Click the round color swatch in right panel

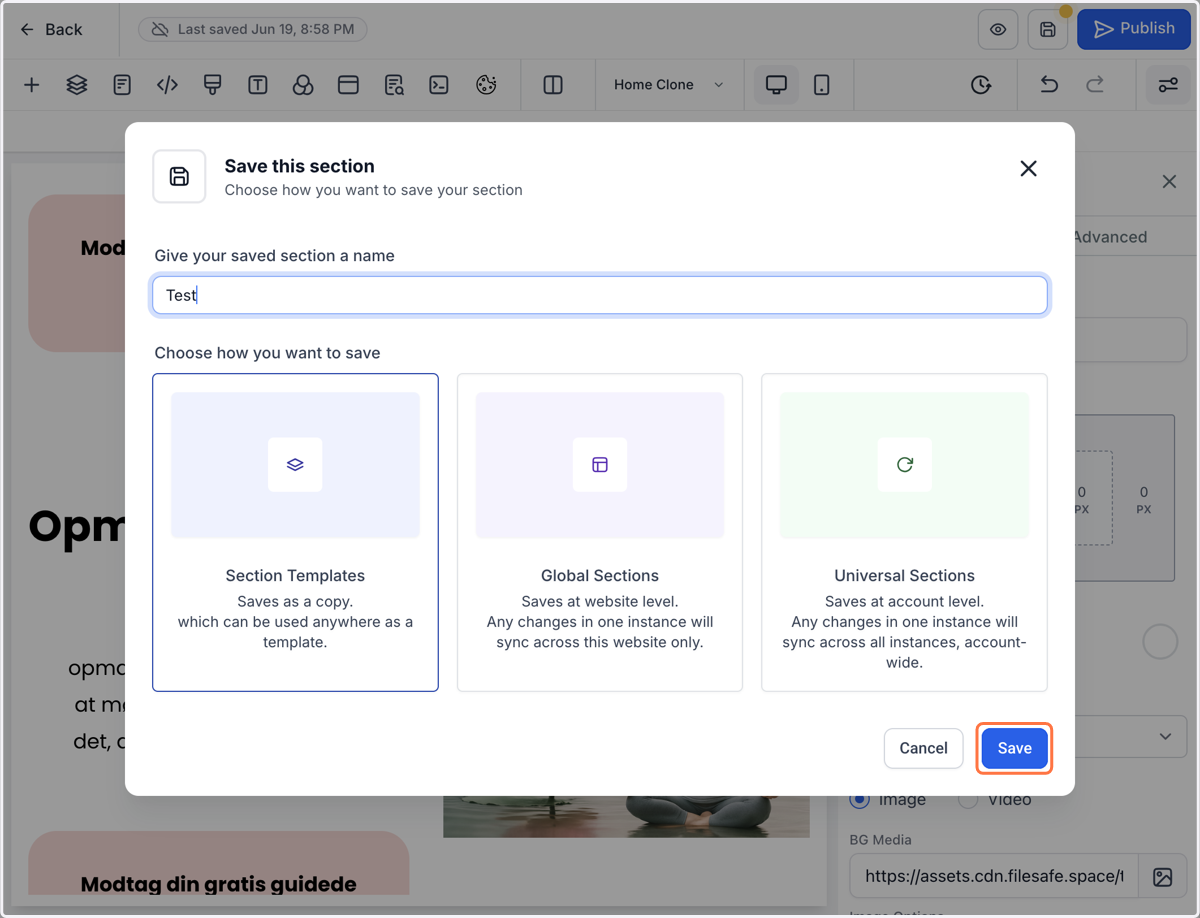pyautogui.click(x=1160, y=641)
